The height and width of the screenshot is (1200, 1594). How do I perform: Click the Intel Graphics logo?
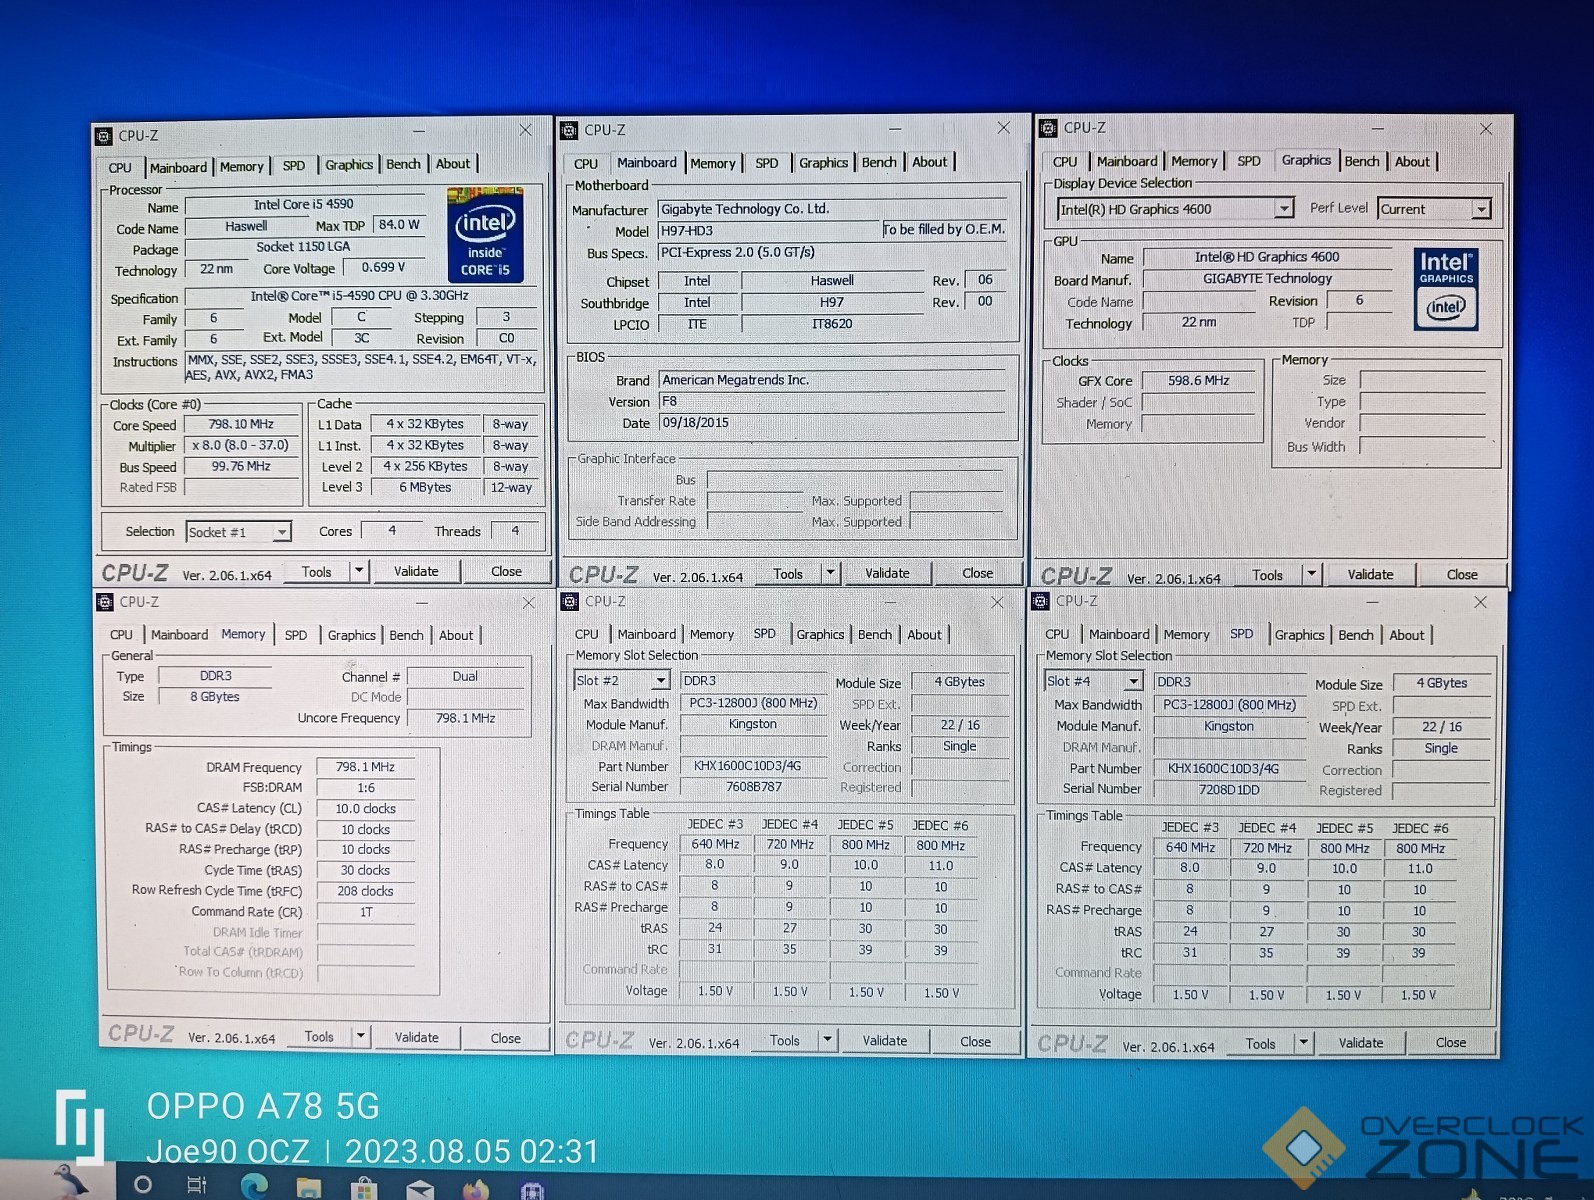pos(1446,289)
